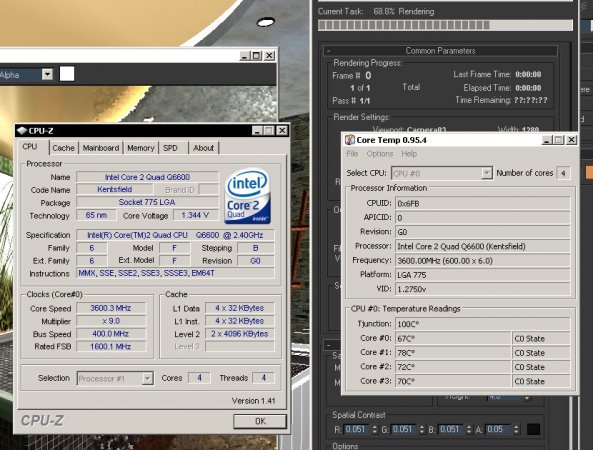Click the A spinner arrows in Spatial Contrast

click(x=516, y=429)
